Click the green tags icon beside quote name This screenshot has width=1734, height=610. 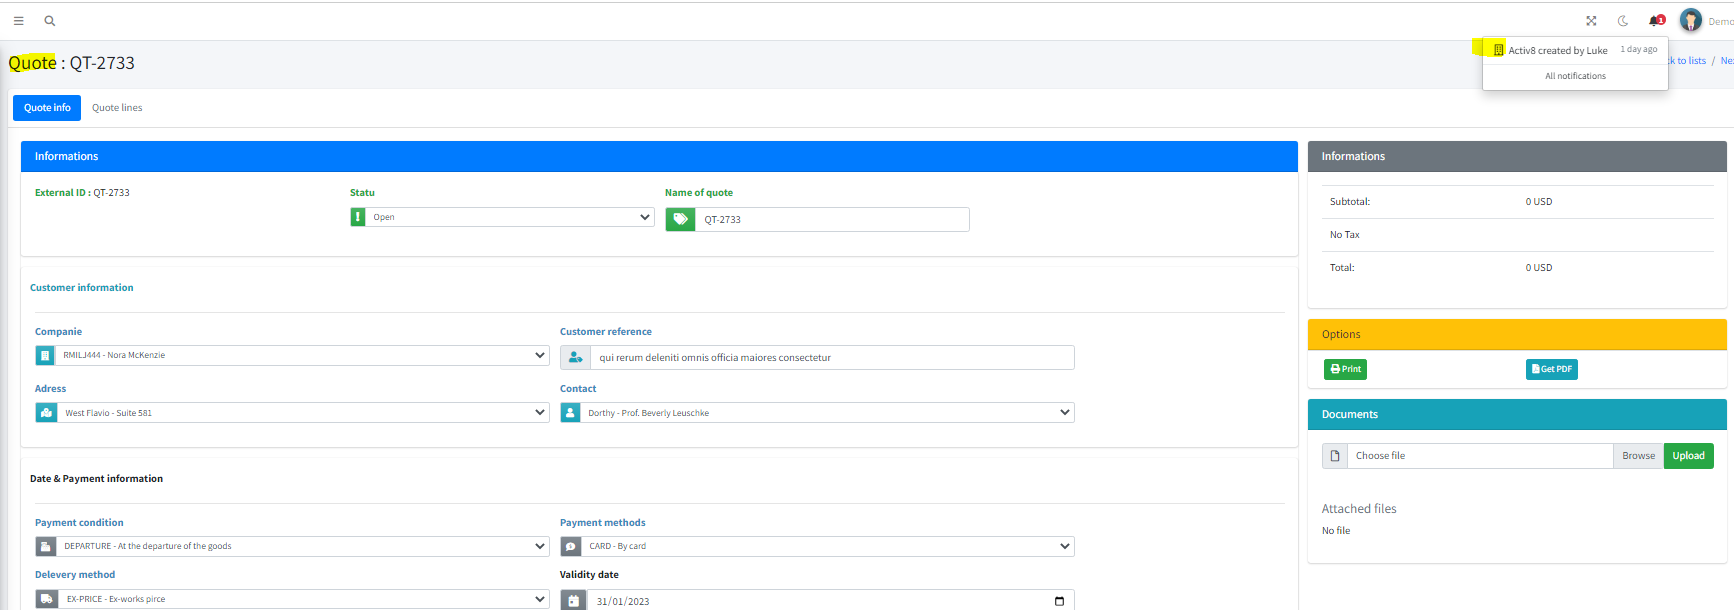680,219
